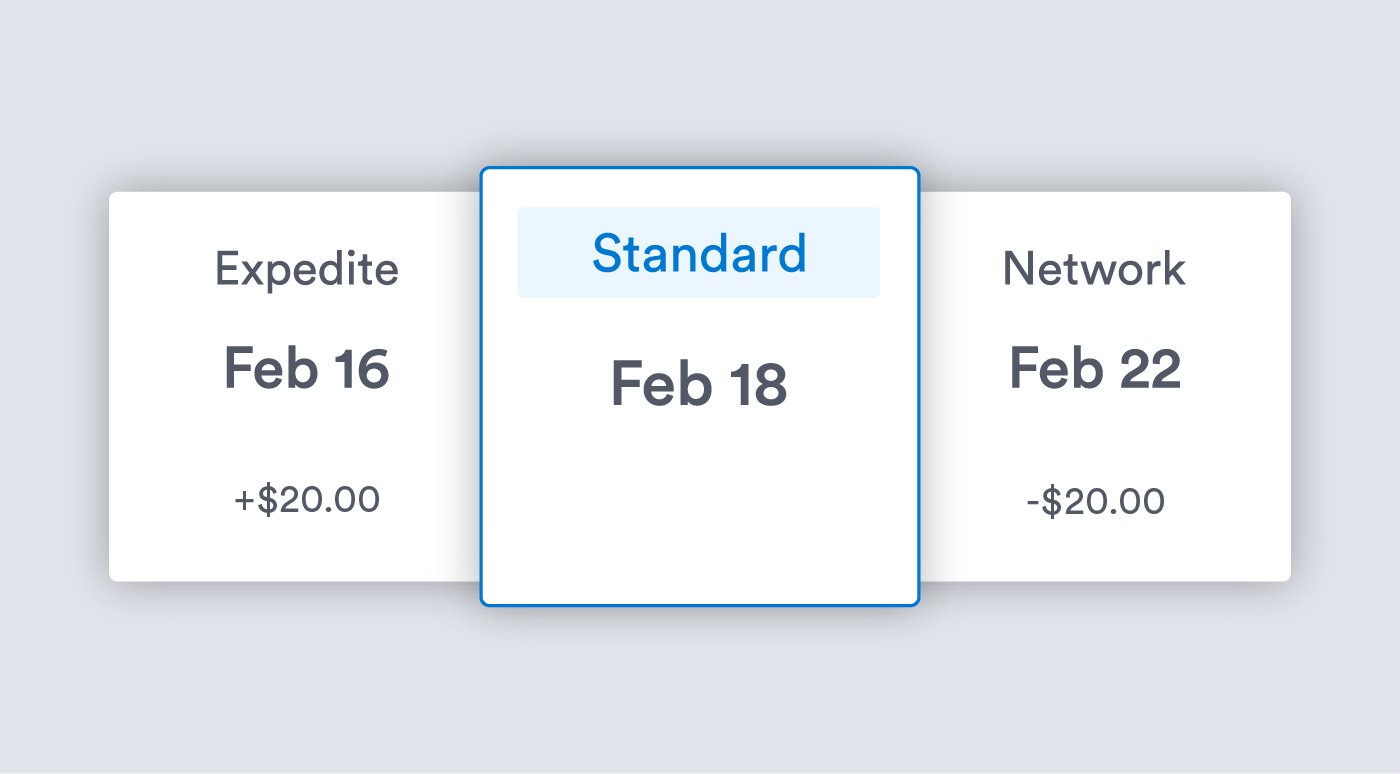Click blank space between Feb 16 and +$20.00
This screenshot has width=1400, height=774.
pyautogui.click(x=306, y=435)
